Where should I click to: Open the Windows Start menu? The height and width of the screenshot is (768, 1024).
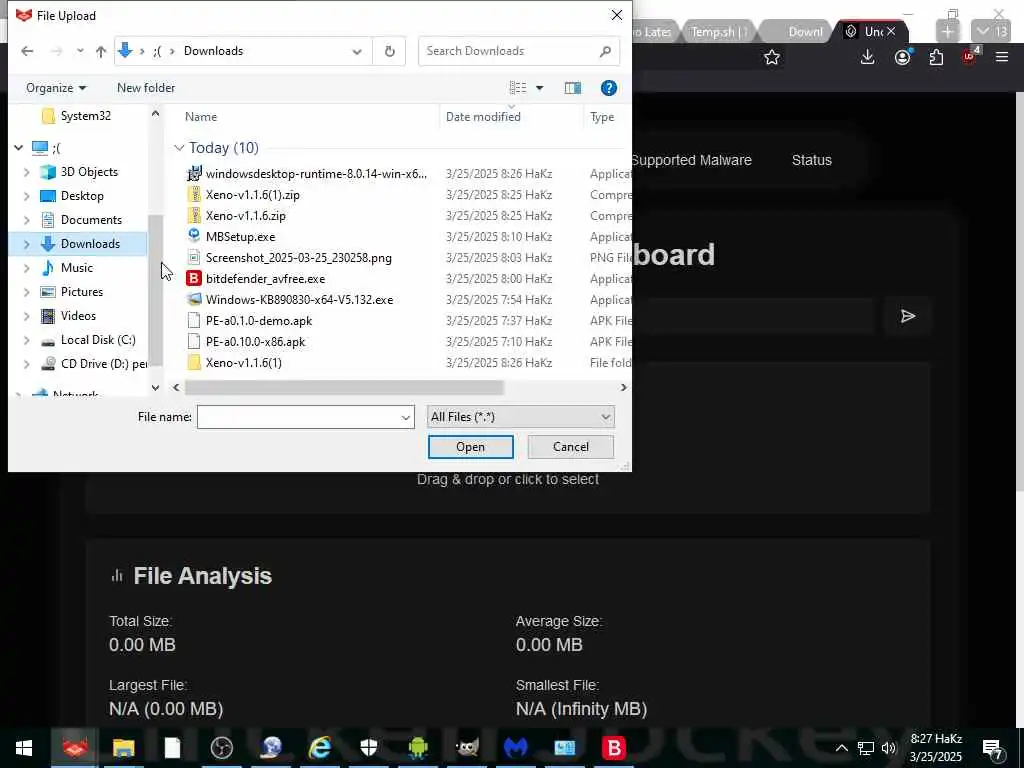coord(24,748)
